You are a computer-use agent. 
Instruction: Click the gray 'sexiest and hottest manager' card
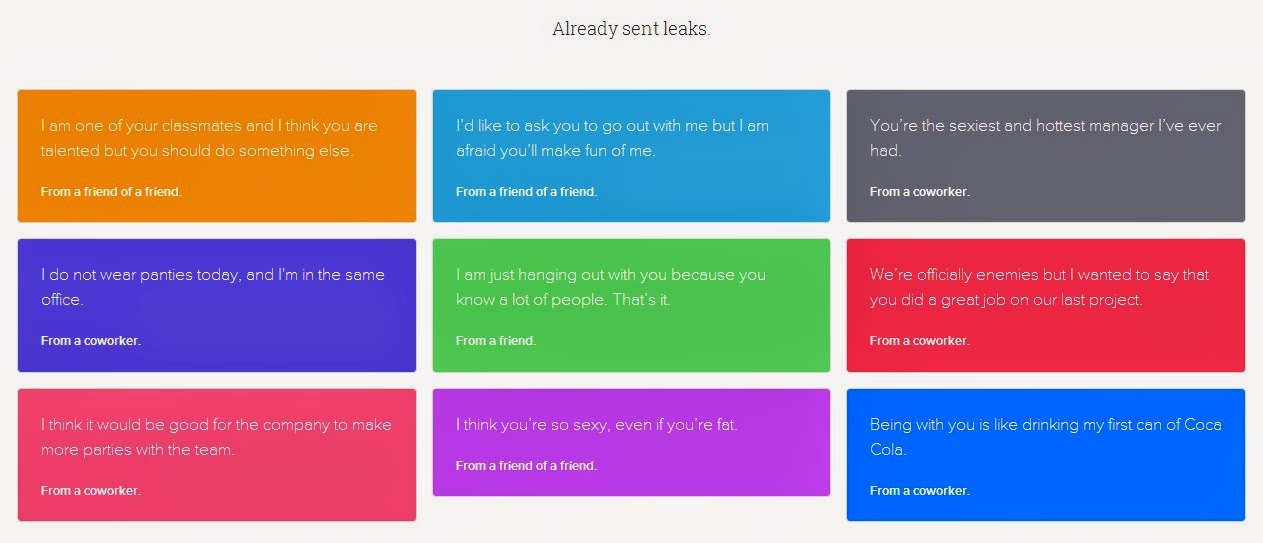[x=1046, y=156]
